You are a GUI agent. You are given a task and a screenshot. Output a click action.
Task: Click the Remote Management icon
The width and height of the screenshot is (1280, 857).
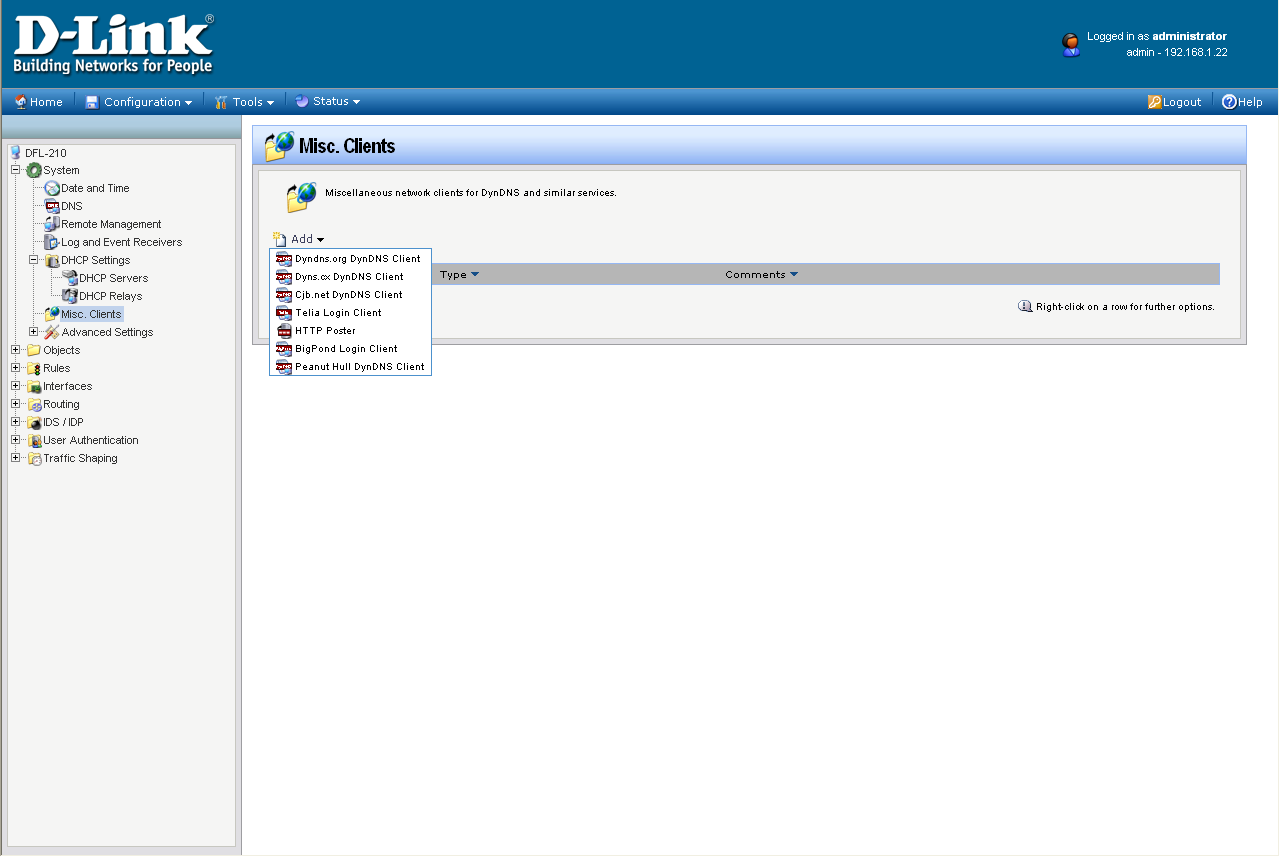pos(52,224)
